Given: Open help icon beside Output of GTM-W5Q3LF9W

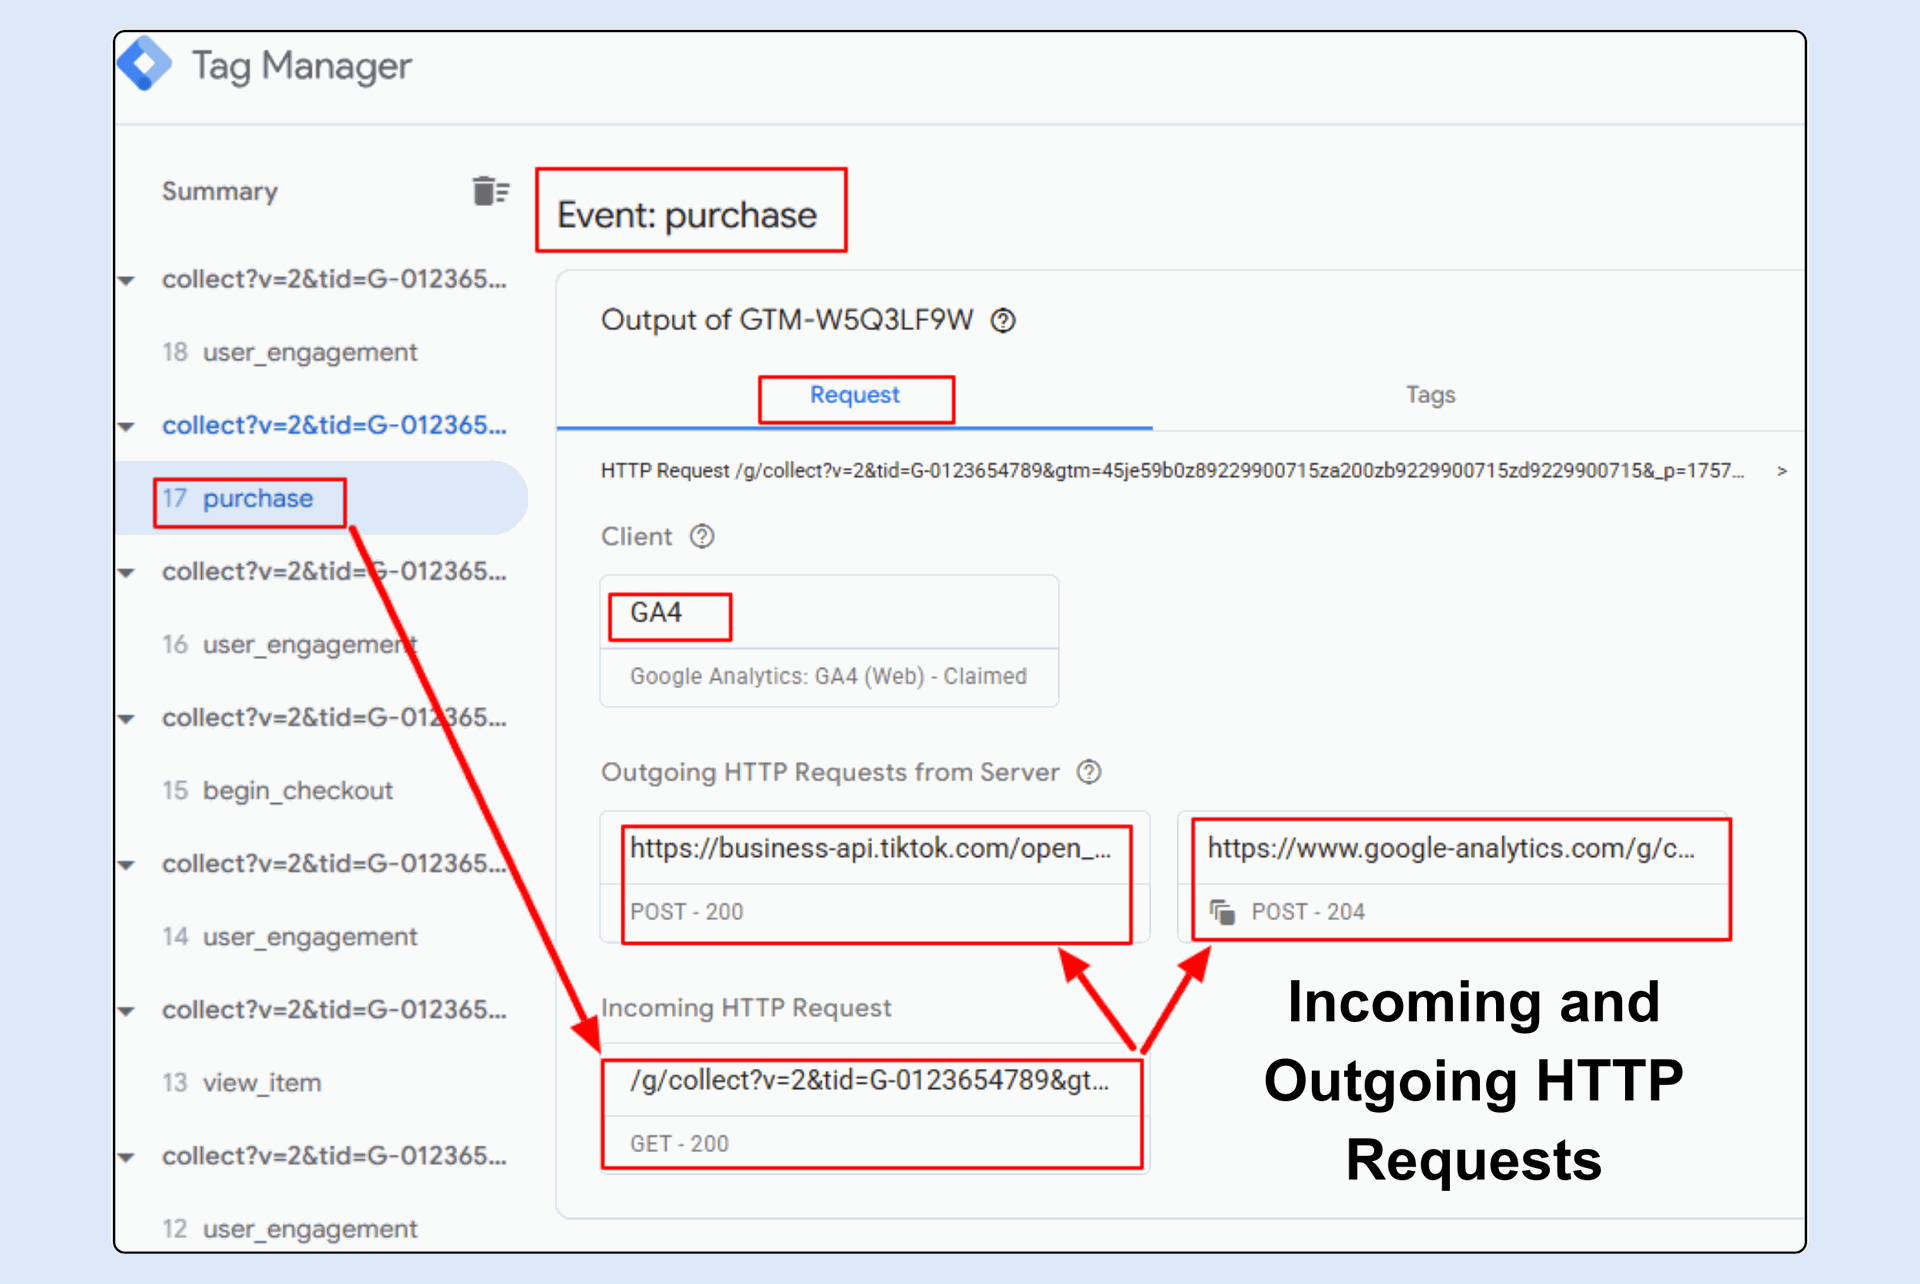Looking at the screenshot, I should [x=1003, y=321].
